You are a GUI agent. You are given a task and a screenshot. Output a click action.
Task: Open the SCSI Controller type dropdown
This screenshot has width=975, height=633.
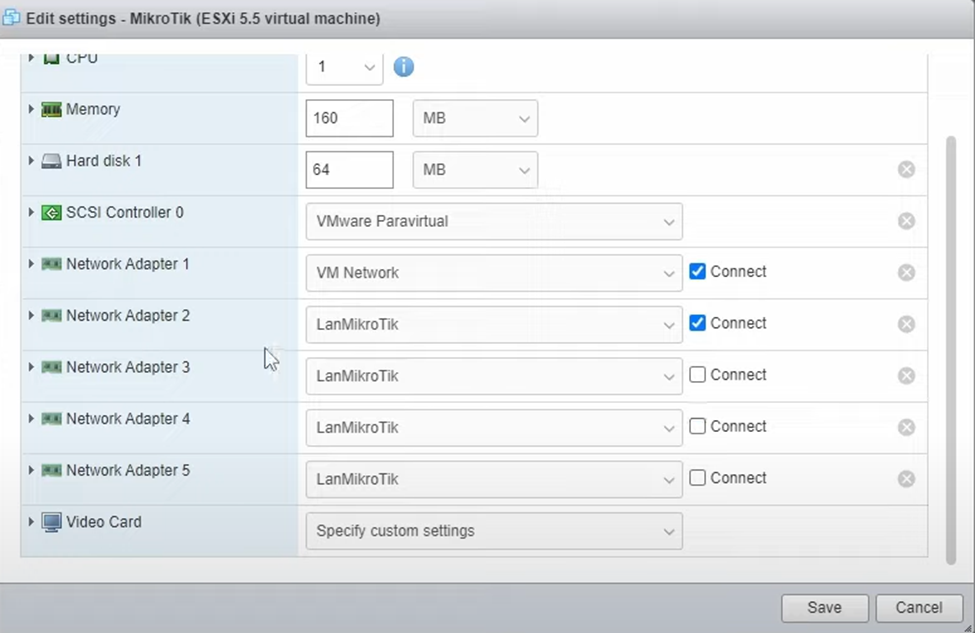(x=494, y=222)
